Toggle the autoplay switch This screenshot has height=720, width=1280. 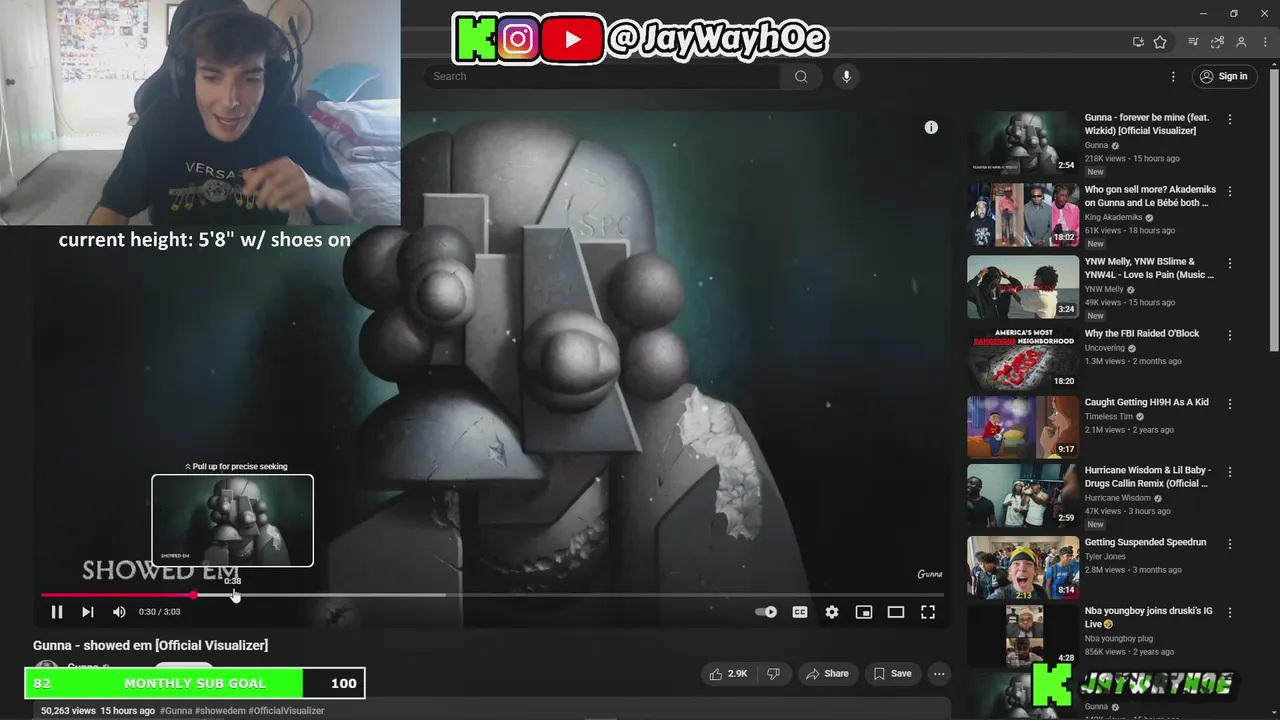tap(766, 612)
